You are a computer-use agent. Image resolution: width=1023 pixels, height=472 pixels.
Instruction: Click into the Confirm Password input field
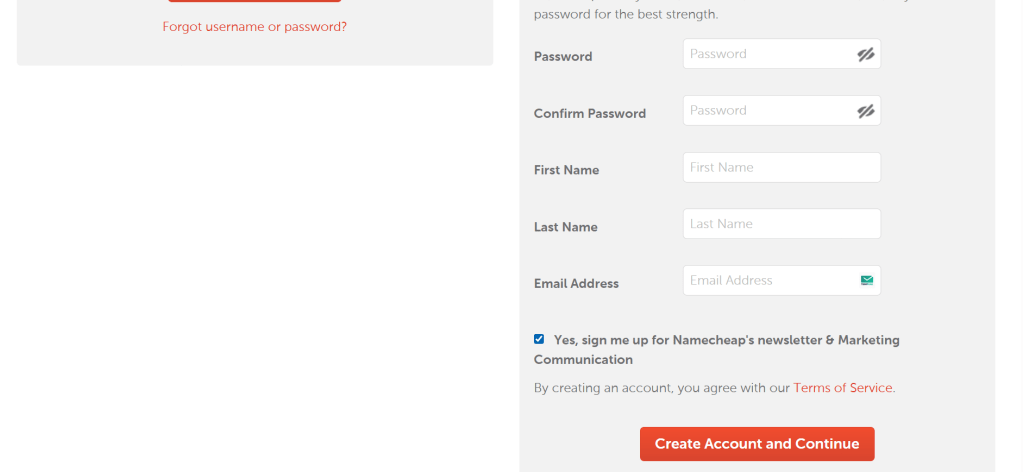[765, 111]
